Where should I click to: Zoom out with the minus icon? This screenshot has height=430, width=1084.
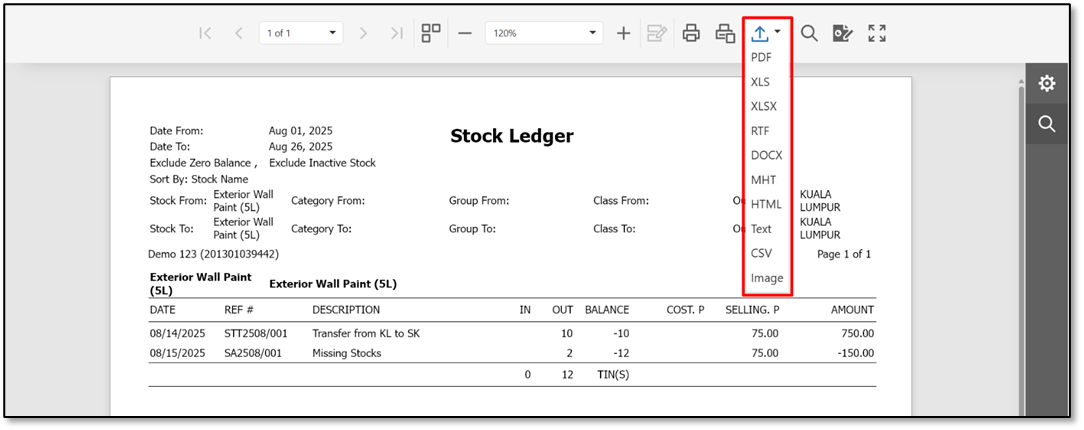[465, 33]
